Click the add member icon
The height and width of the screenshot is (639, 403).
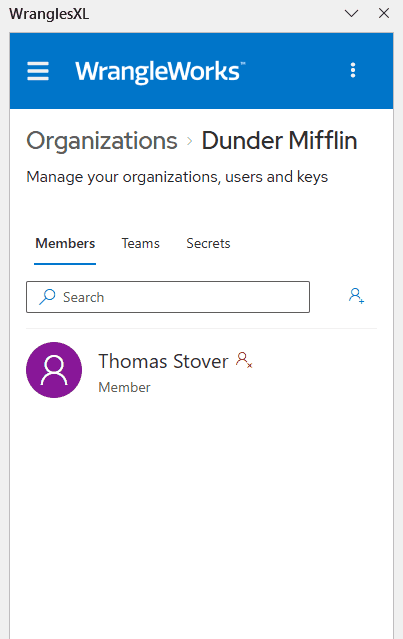tap(356, 296)
